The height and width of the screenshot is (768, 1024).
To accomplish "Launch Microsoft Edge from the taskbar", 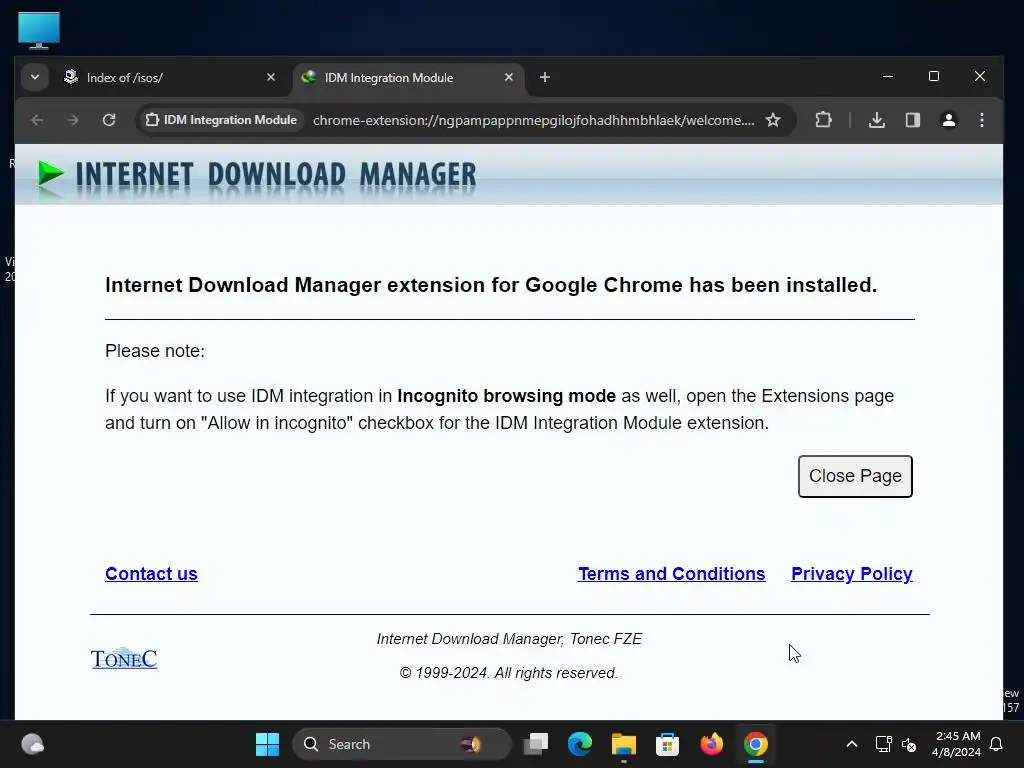I will (580, 744).
